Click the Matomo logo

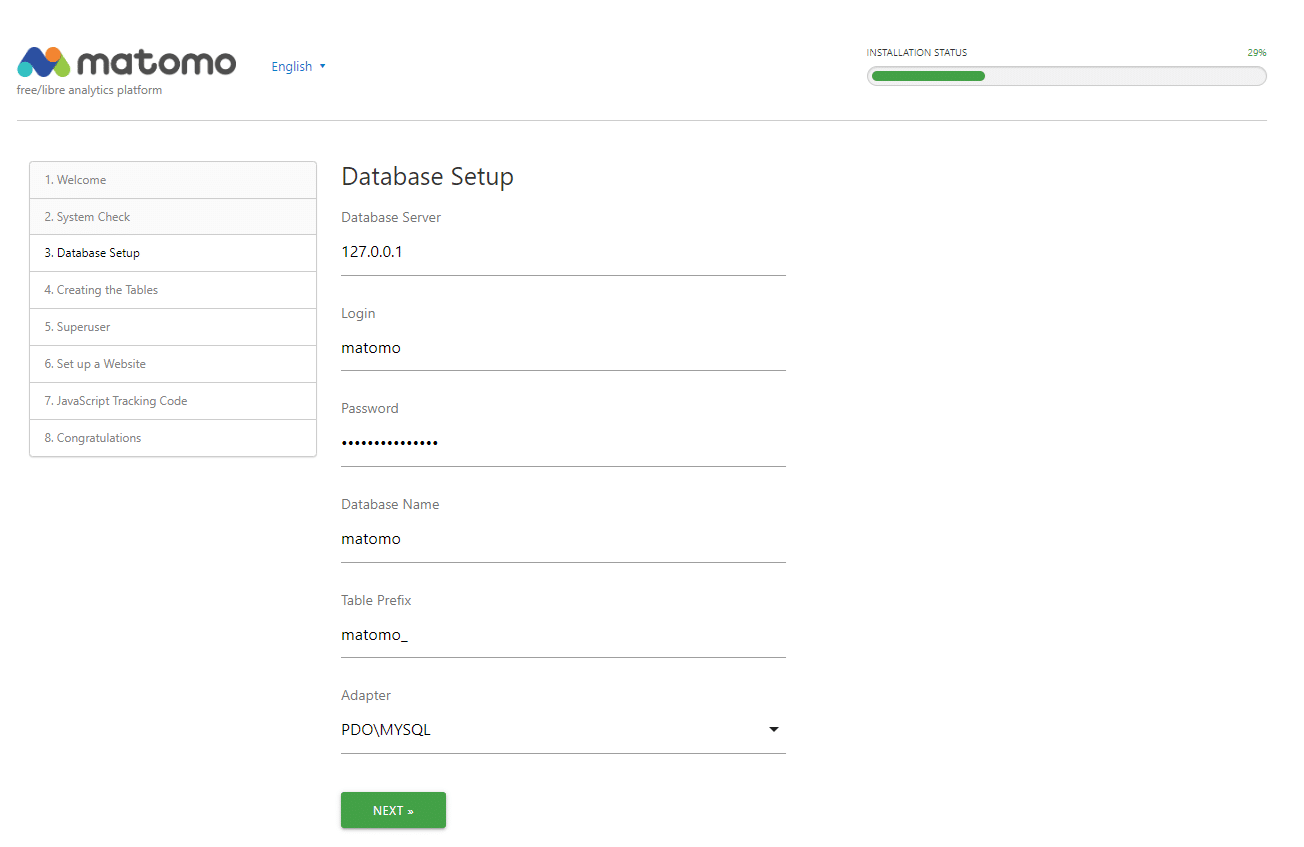[x=126, y=62]
